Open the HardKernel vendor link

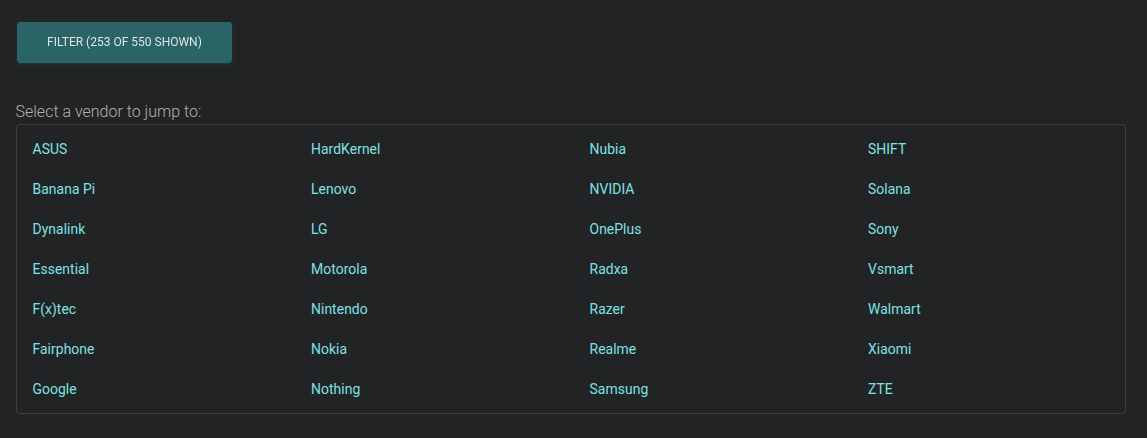coord(345,149)
